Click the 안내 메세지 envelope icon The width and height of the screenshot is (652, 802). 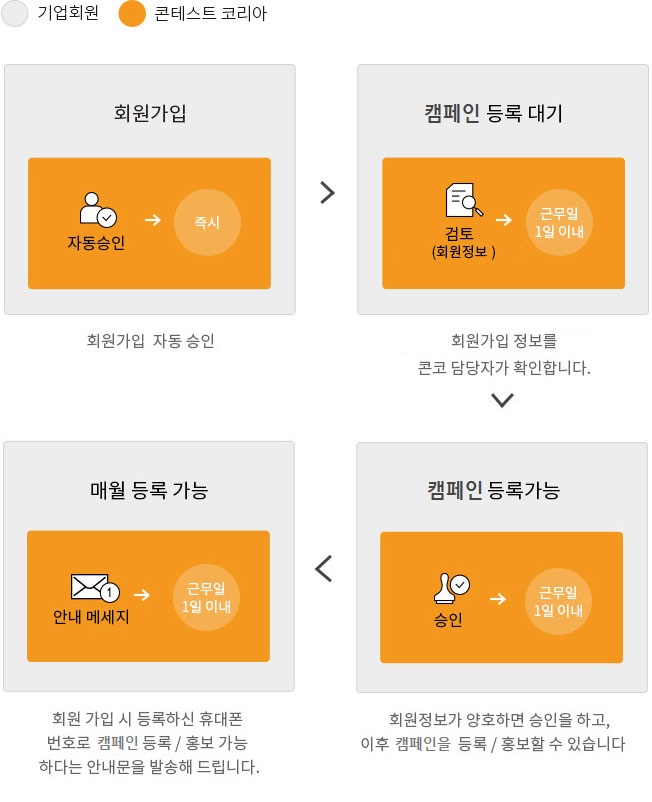pyautogui.click(x=95, y=587)
